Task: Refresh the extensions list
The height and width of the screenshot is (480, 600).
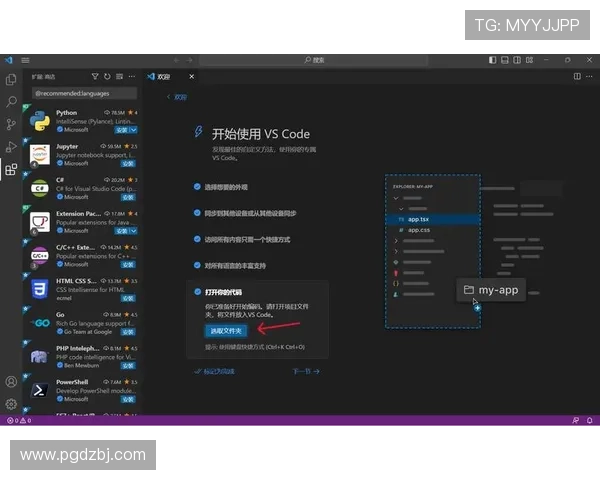Action: 107,77
